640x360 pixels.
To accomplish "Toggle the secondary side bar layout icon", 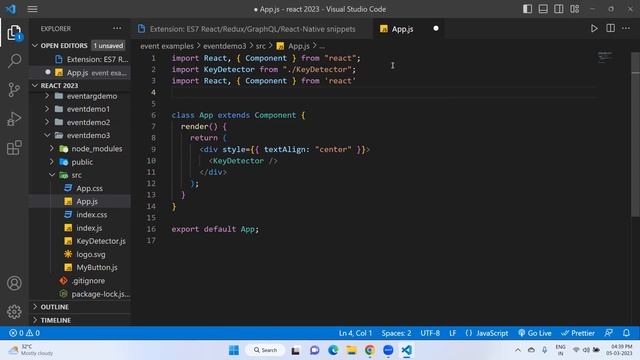I will pyautogui.click(x=559, y=9).
